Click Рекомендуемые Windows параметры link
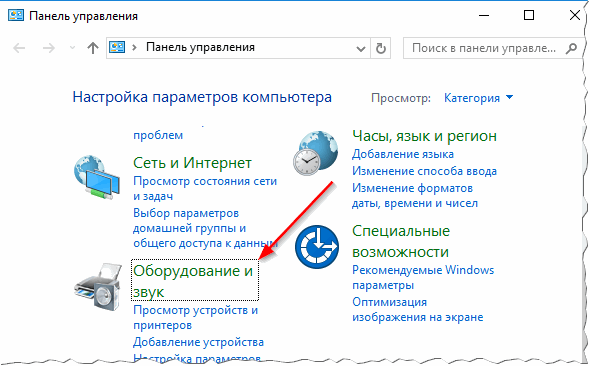Screen dimensions: 590x366 click(x=423, y=278)
